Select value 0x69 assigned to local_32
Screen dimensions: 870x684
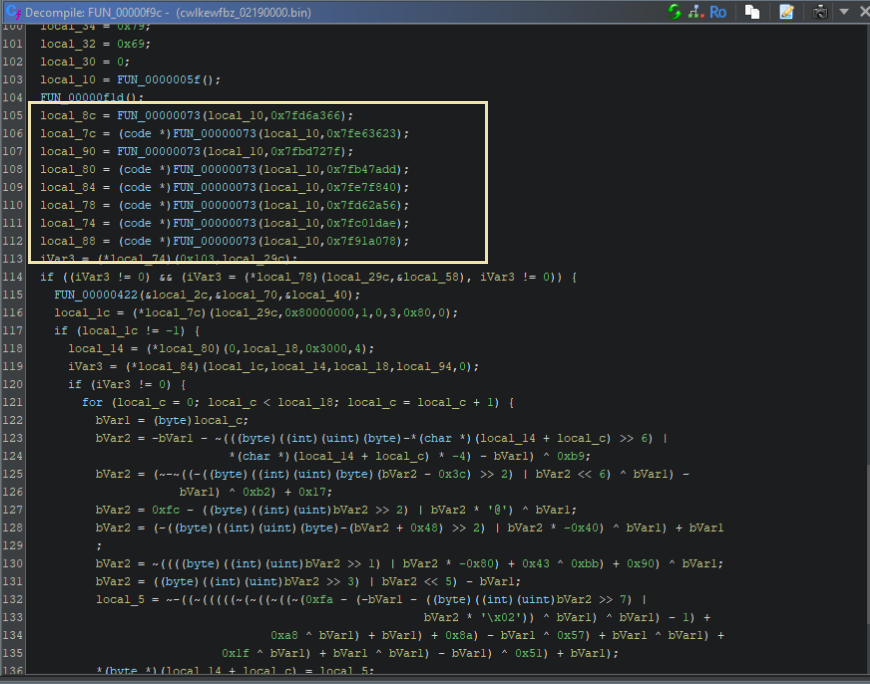131,44
